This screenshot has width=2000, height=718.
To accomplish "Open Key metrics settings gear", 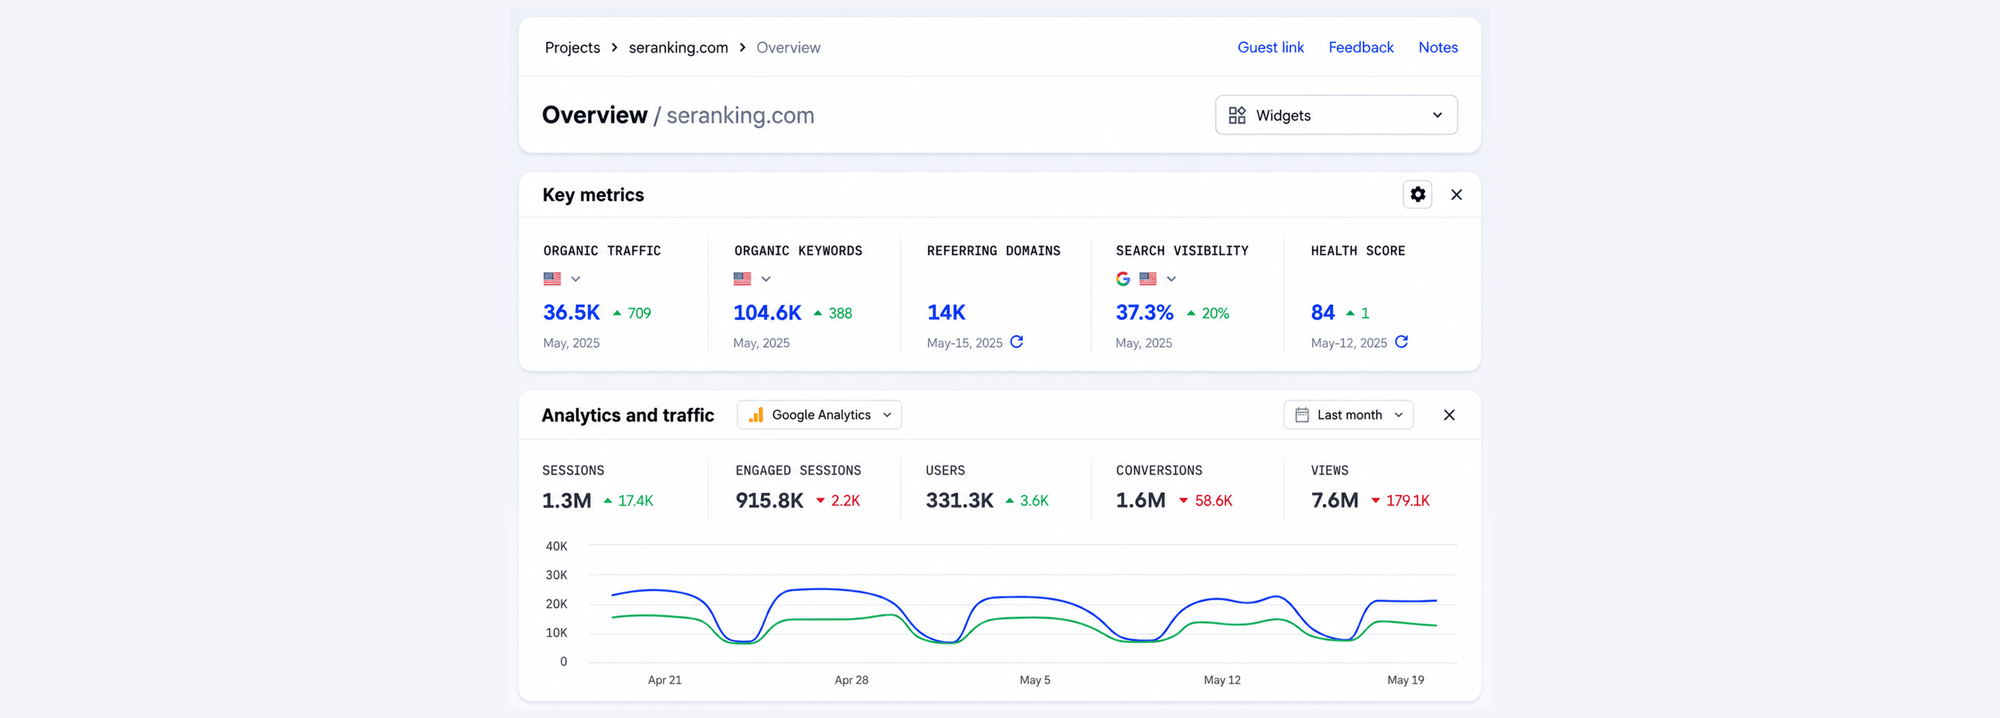I will tap(1417, 195).
